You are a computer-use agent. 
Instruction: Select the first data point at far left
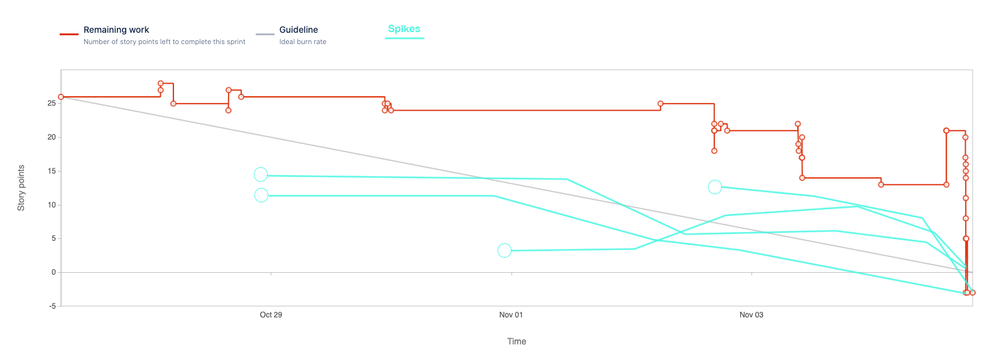click(61, 97)
